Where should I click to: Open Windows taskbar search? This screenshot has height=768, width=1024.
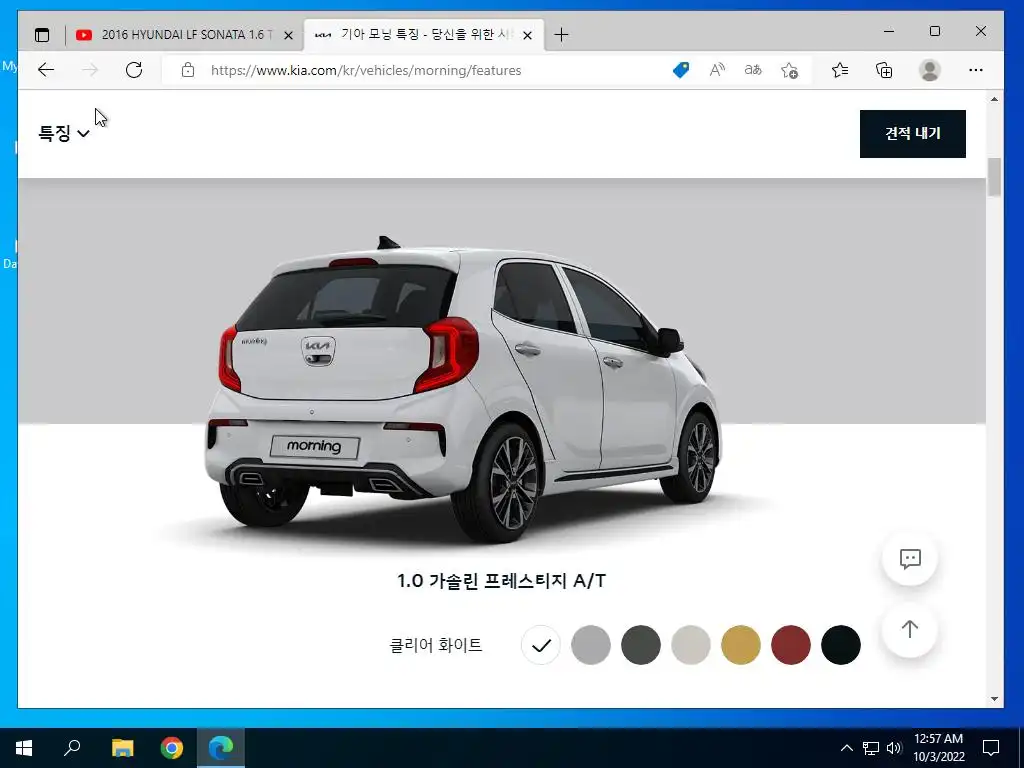pyautogui.click(x=72, y=748)
